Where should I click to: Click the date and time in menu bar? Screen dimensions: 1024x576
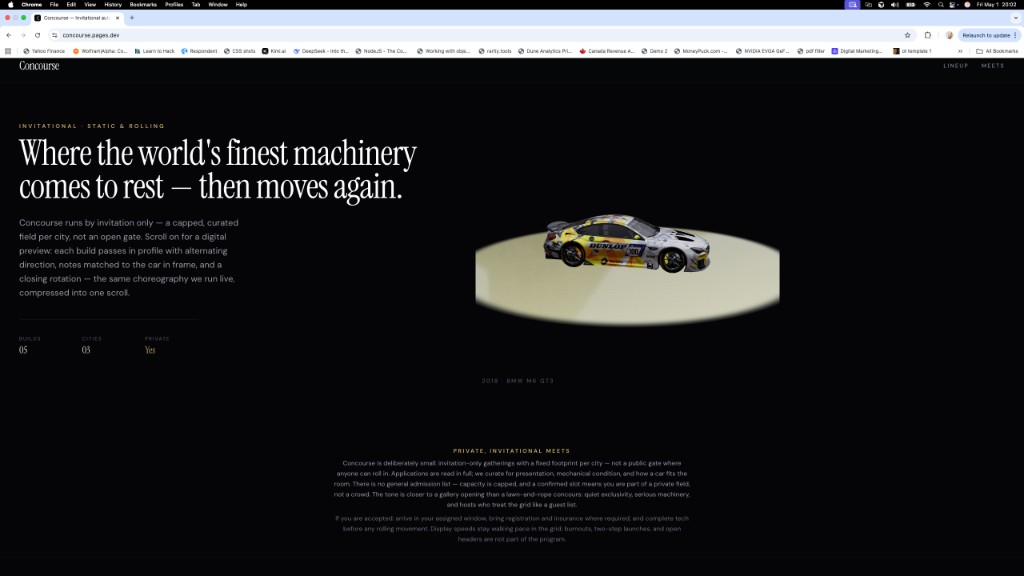pyautogui.click(x=997, y=5)
